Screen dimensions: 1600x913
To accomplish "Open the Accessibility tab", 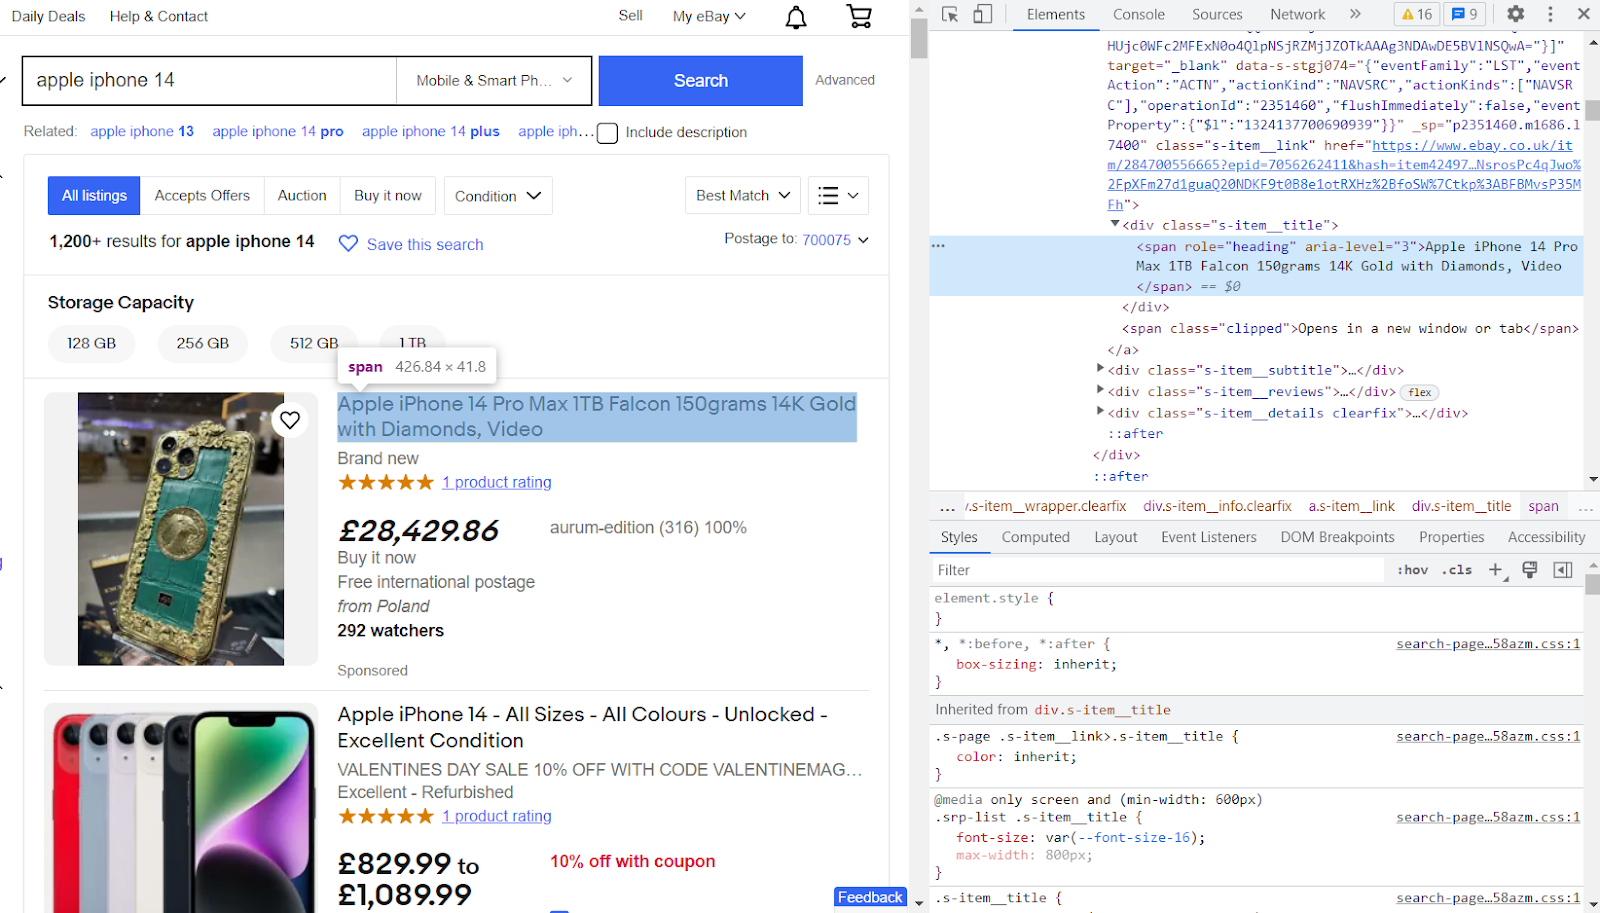I will coord(1547,537).
